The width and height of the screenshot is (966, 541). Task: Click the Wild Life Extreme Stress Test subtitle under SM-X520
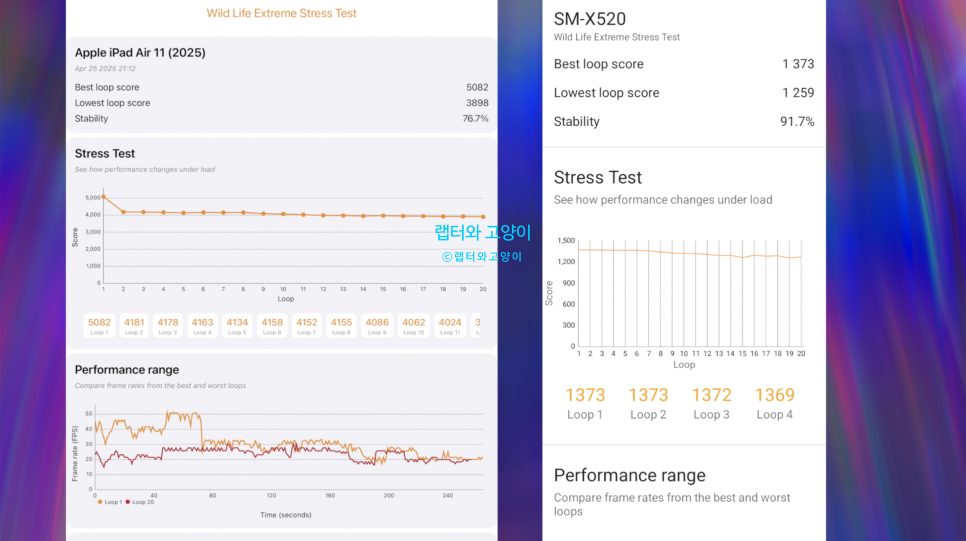[617, 37]
